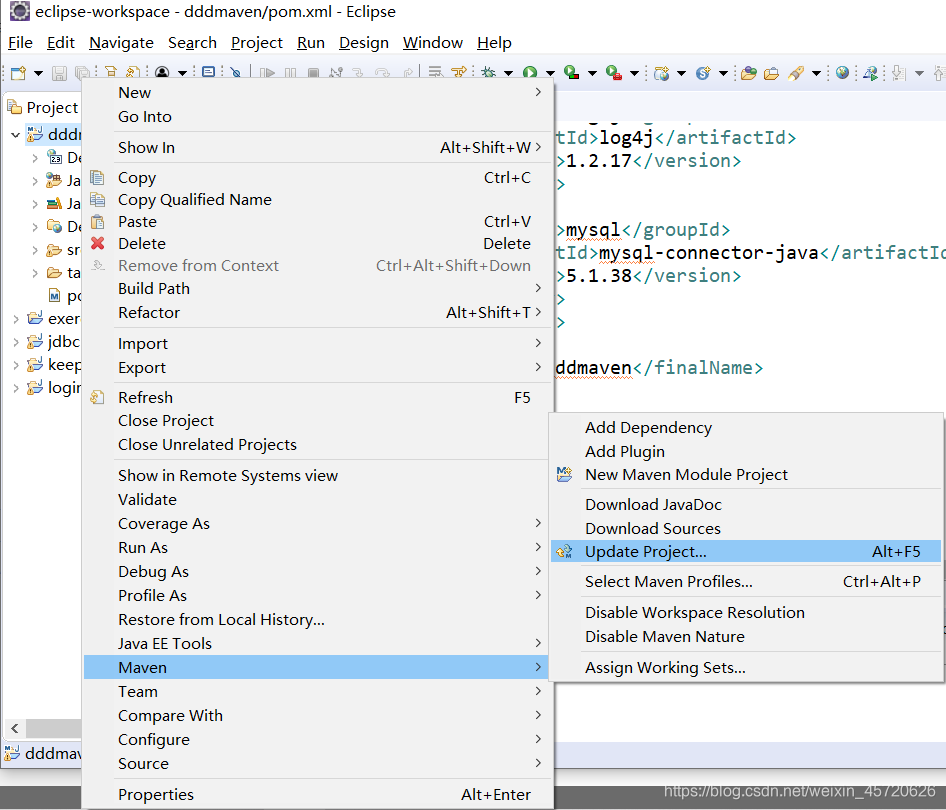The width and height of the screenshot is (946, 810).
Task: Click the Save disk icon in the toolbar
Action: (59, 74)
